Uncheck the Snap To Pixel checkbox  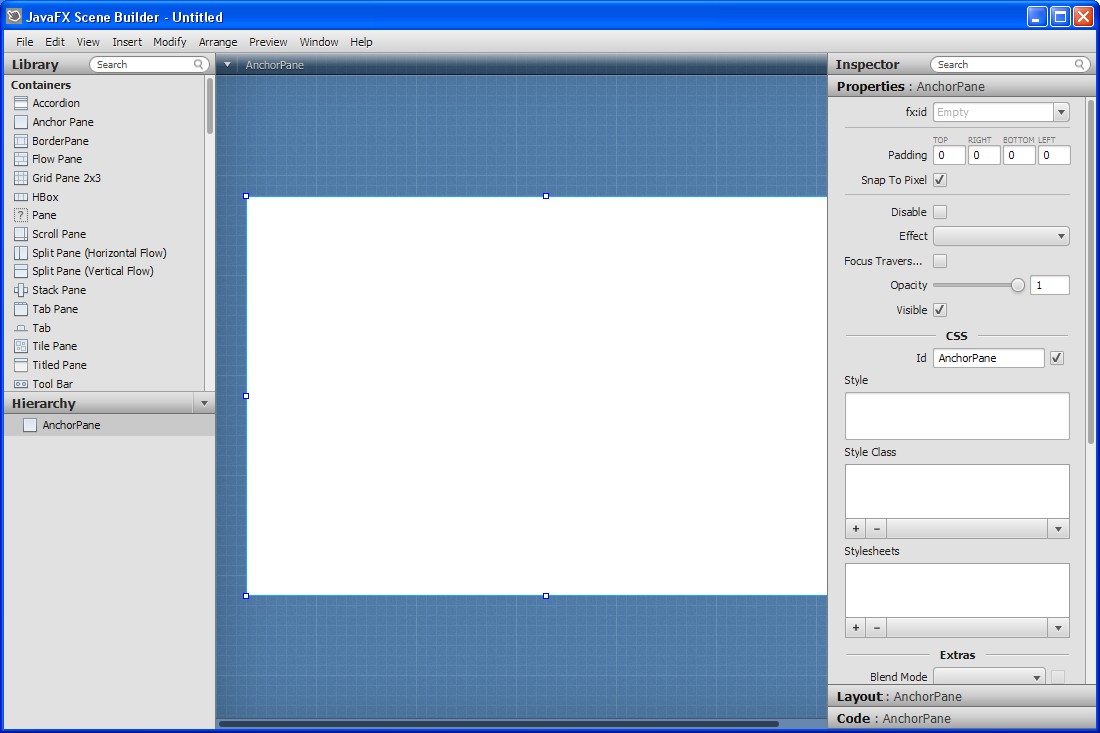coord(940,180)
